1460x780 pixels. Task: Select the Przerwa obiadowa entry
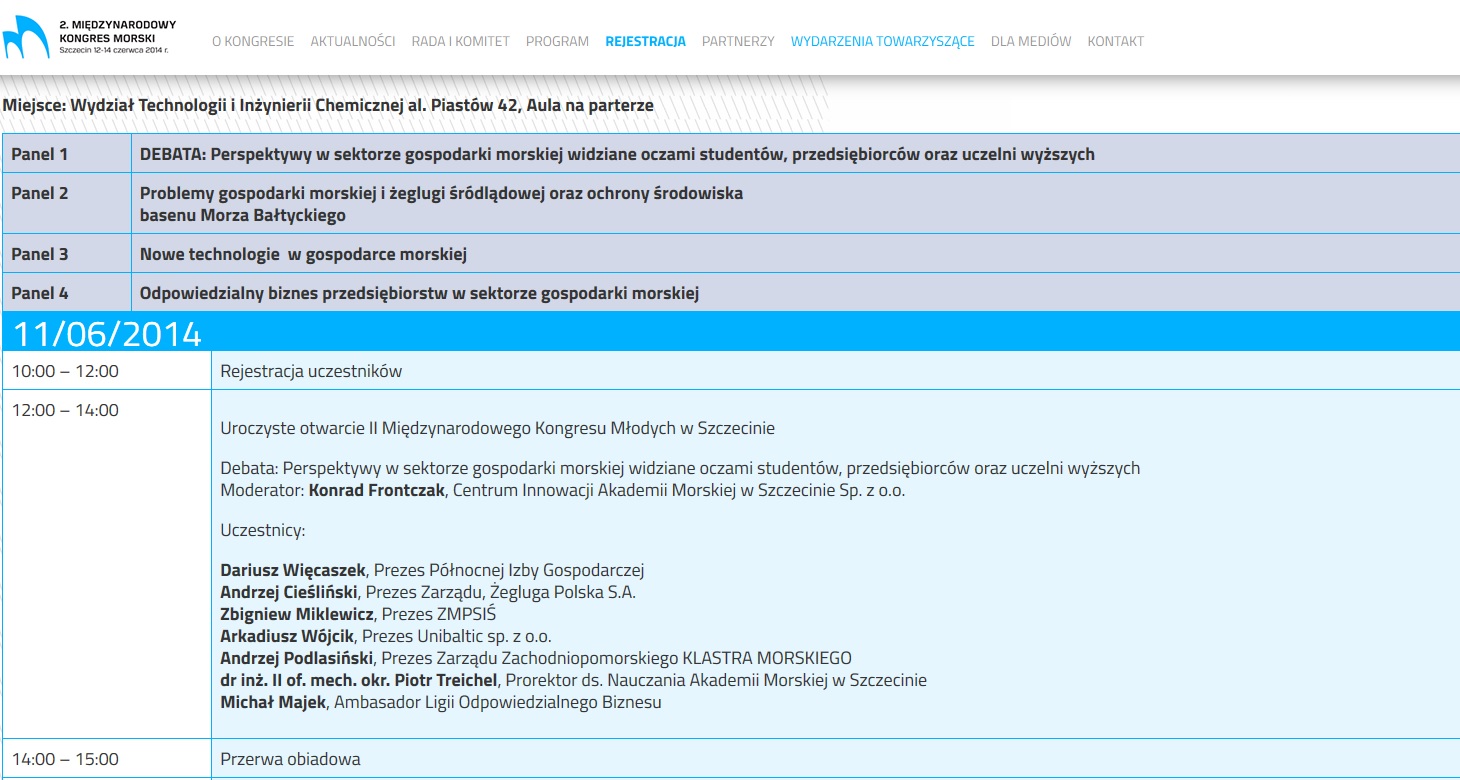pos(290,759)
